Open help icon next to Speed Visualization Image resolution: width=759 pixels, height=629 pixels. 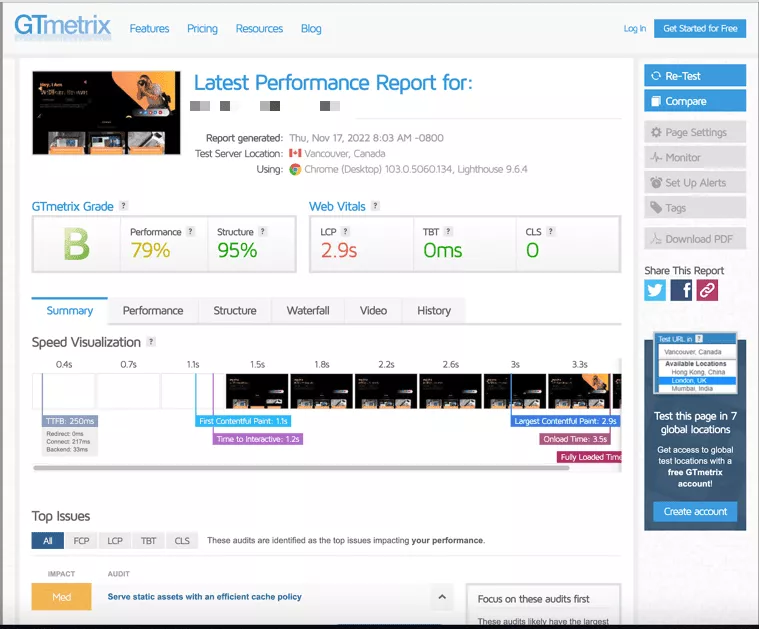click(151, 342)
